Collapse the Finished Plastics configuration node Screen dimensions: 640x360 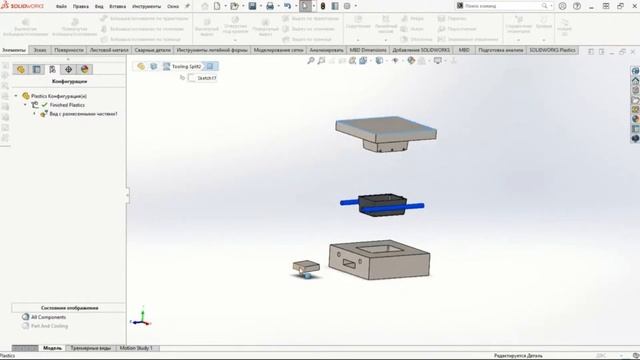(25, 105)
